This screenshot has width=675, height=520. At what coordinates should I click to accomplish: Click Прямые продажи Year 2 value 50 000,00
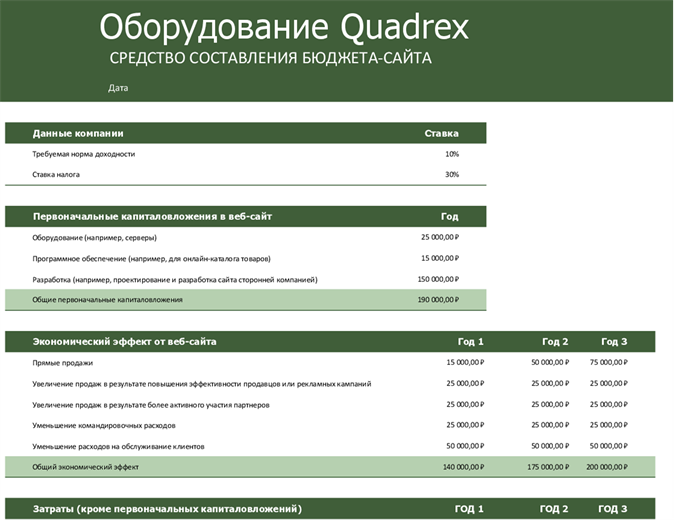coord(550,362)
